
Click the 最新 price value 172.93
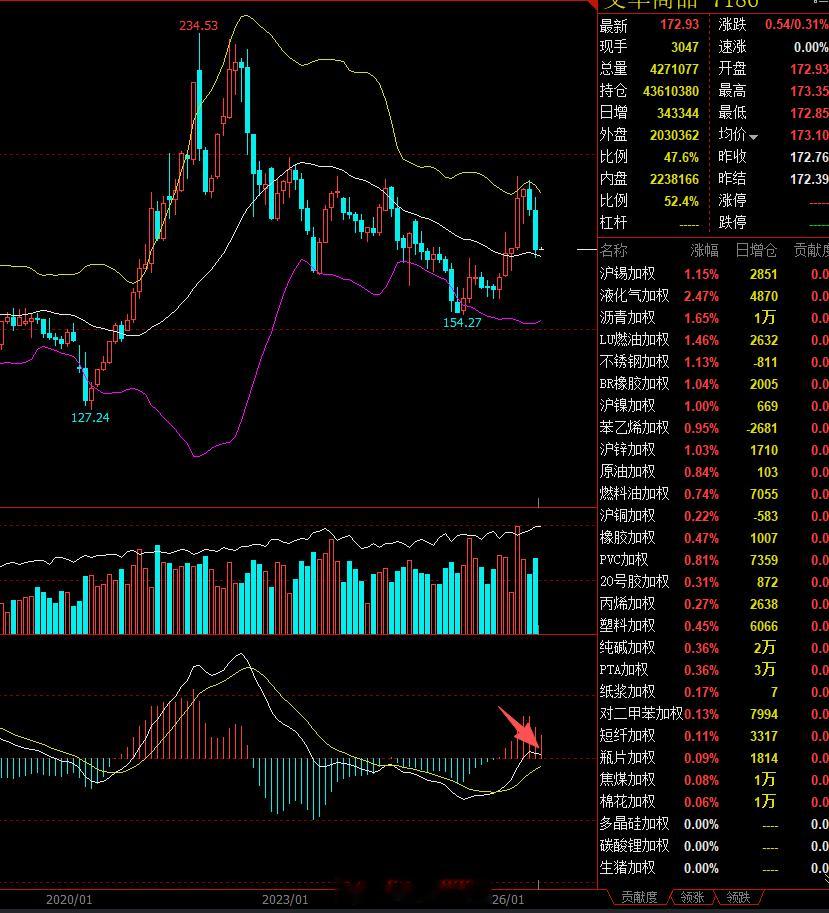coord(679,24)
